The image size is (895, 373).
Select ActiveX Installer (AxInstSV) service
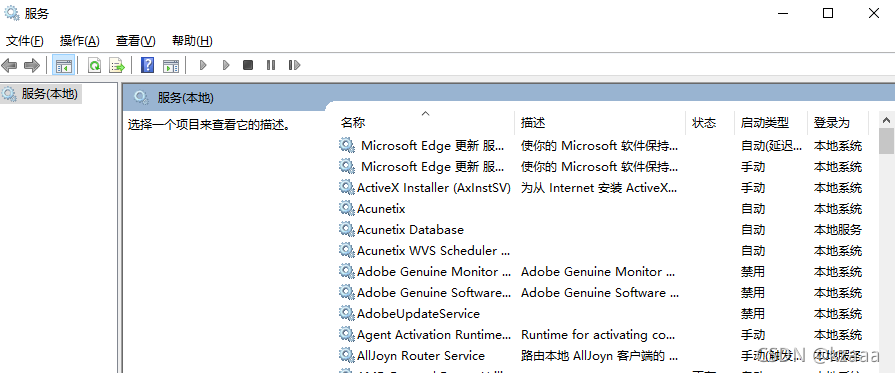pyautogui.click(x=434, y=187)
